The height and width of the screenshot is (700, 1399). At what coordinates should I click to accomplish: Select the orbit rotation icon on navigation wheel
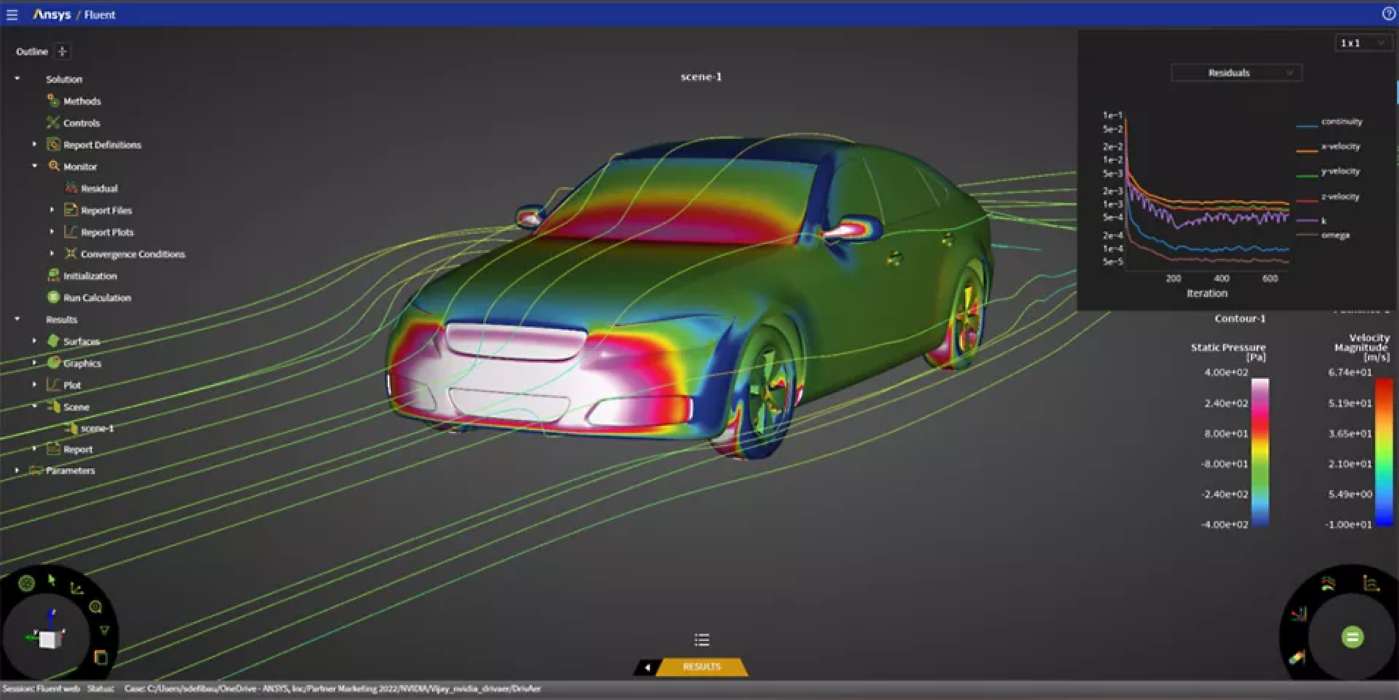point(25,581)
